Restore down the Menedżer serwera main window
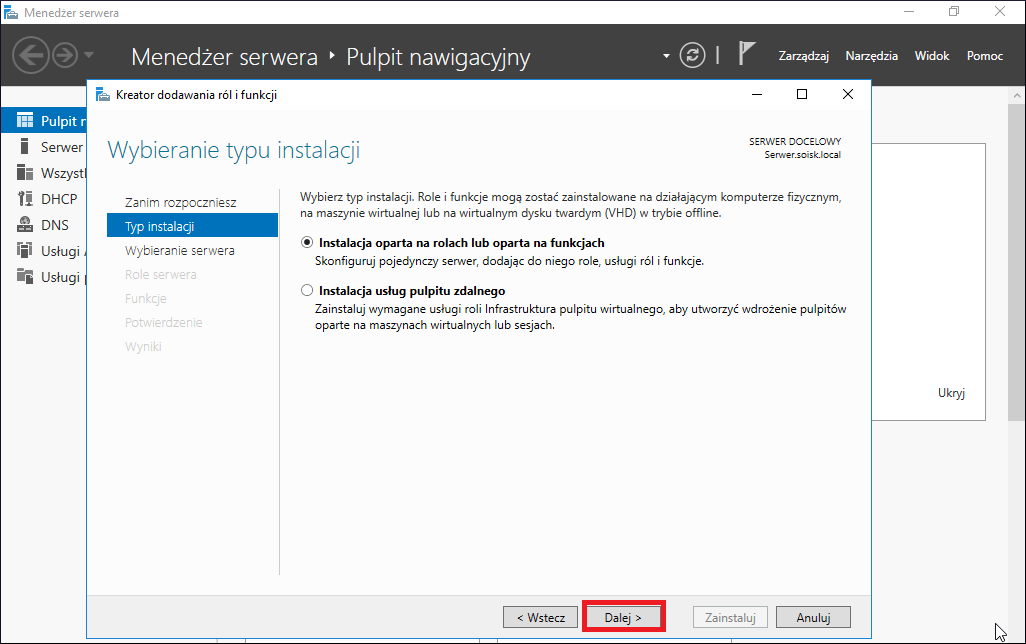The image size is (1026, 644). point(954,12)
